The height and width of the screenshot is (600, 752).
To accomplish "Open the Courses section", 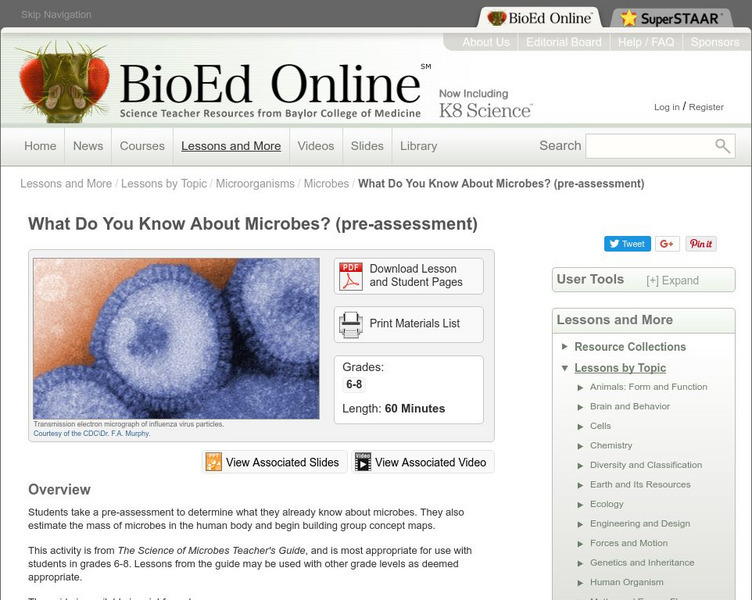I will coord(142,146).
